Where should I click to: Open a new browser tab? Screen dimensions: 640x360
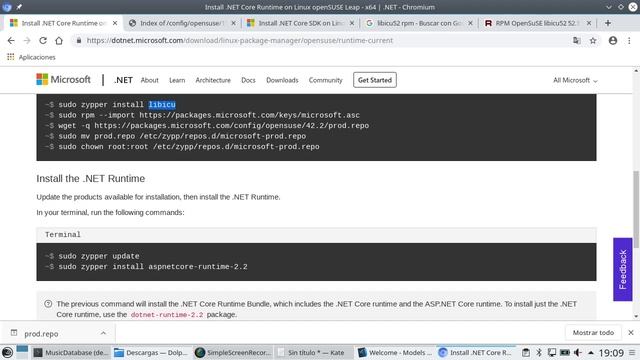[608, 23]
